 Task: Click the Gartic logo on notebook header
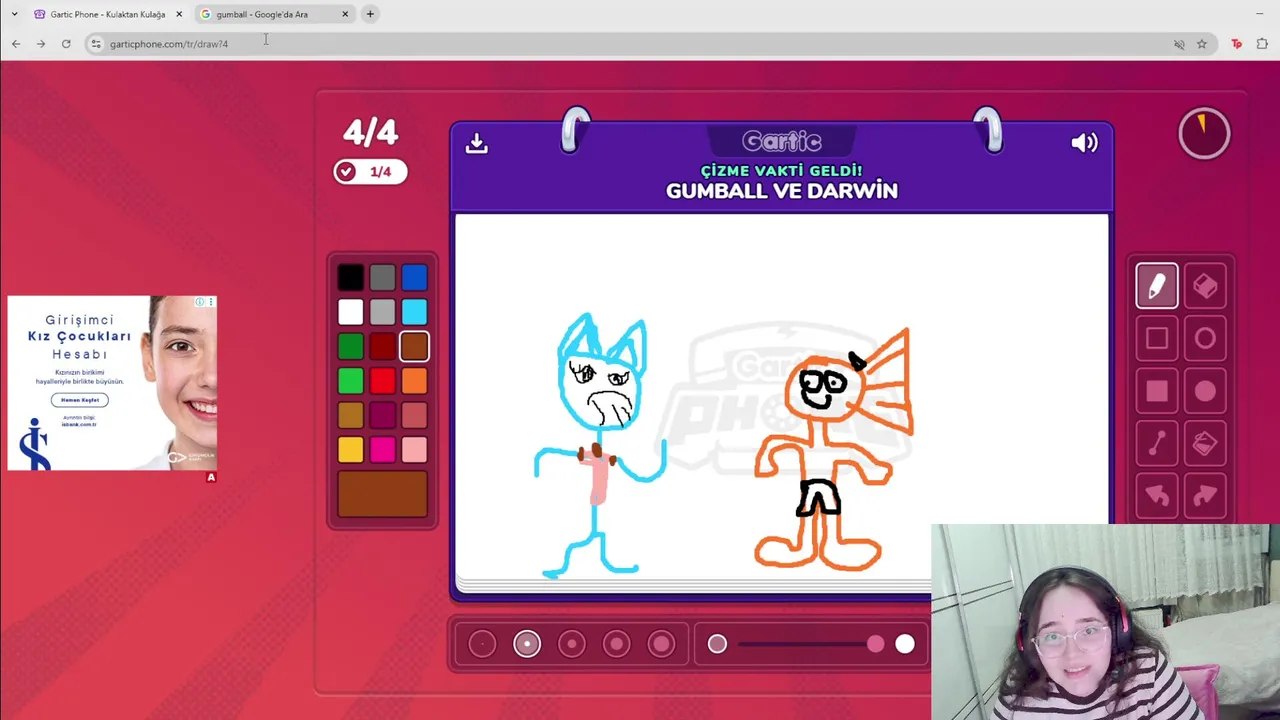tap(782, 142)
